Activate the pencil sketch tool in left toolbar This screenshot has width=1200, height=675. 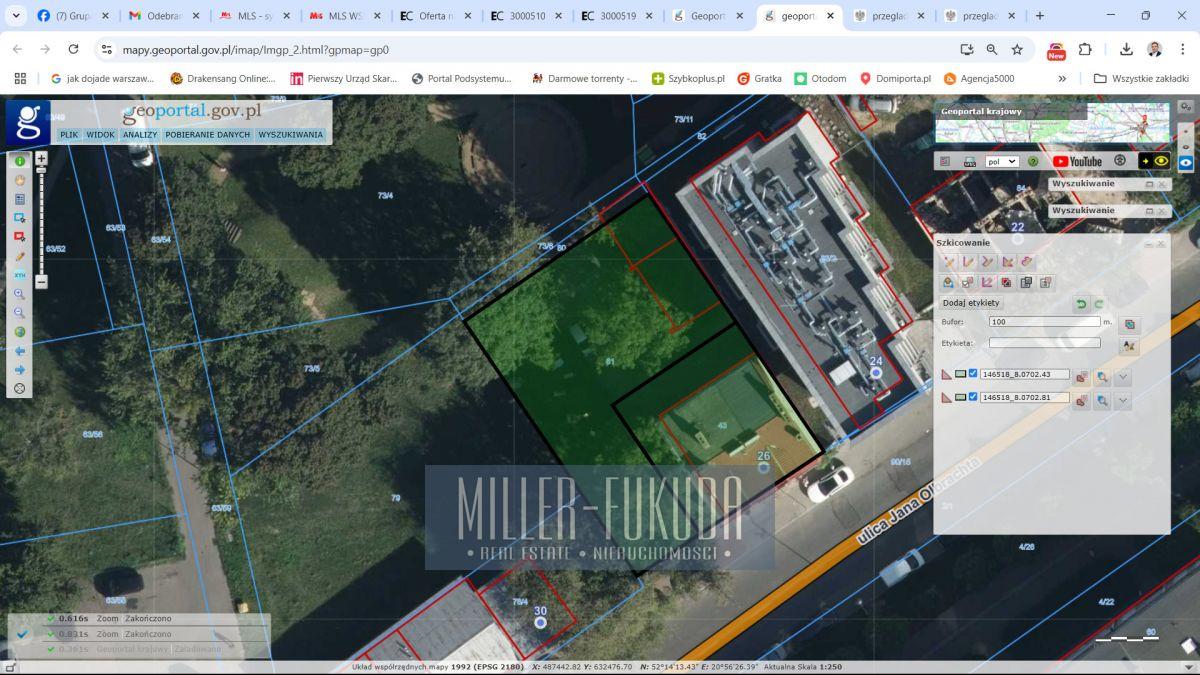[x=19, y=256]
